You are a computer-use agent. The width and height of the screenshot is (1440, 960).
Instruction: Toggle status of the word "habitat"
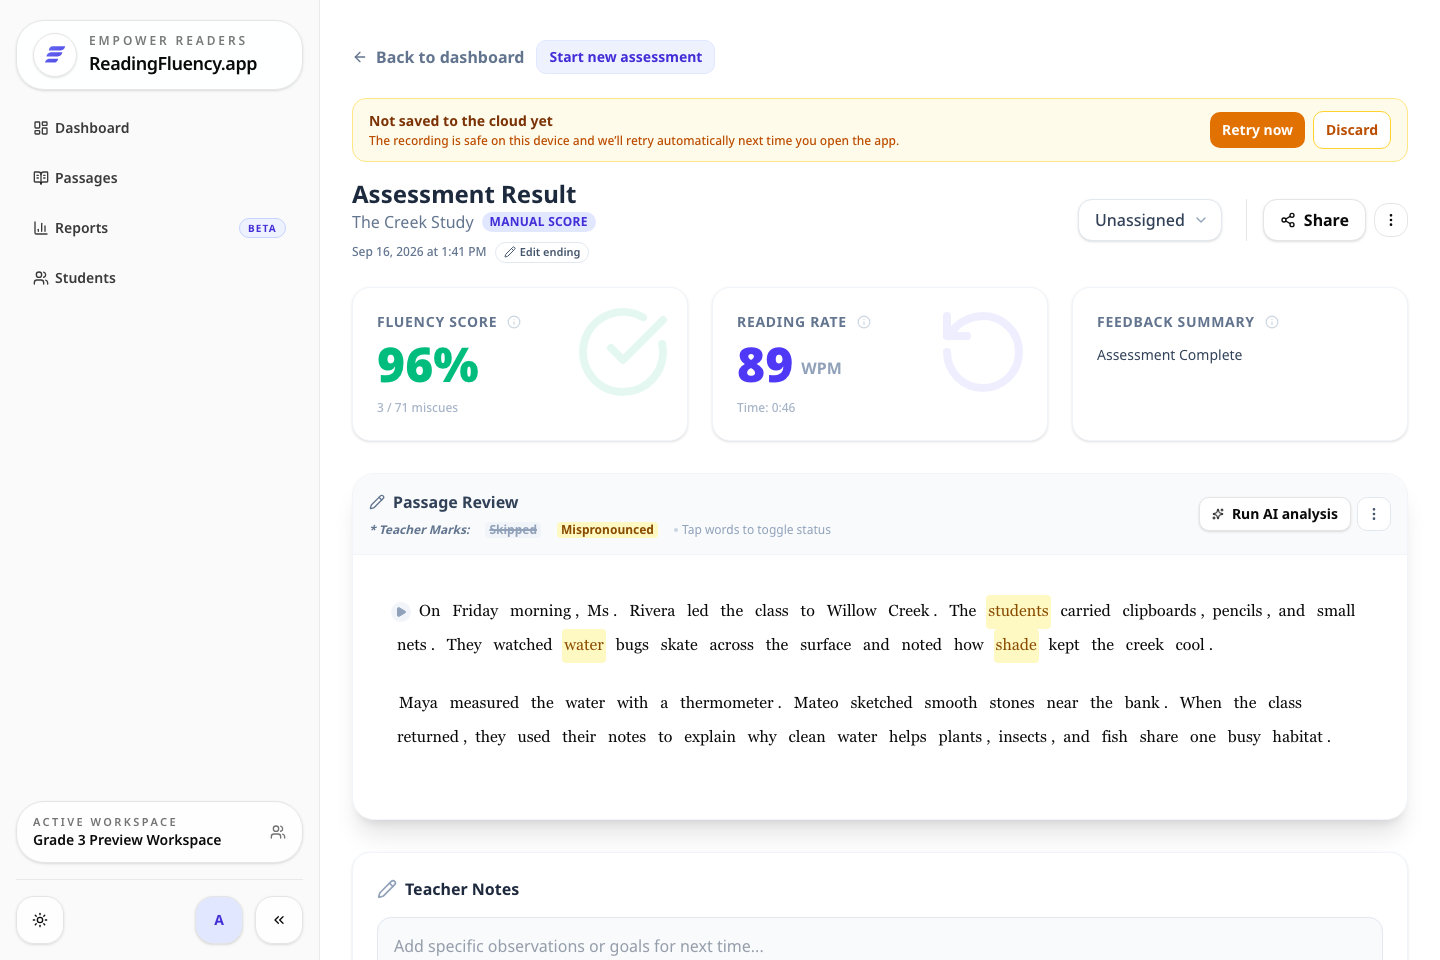tap(1297, 737)
